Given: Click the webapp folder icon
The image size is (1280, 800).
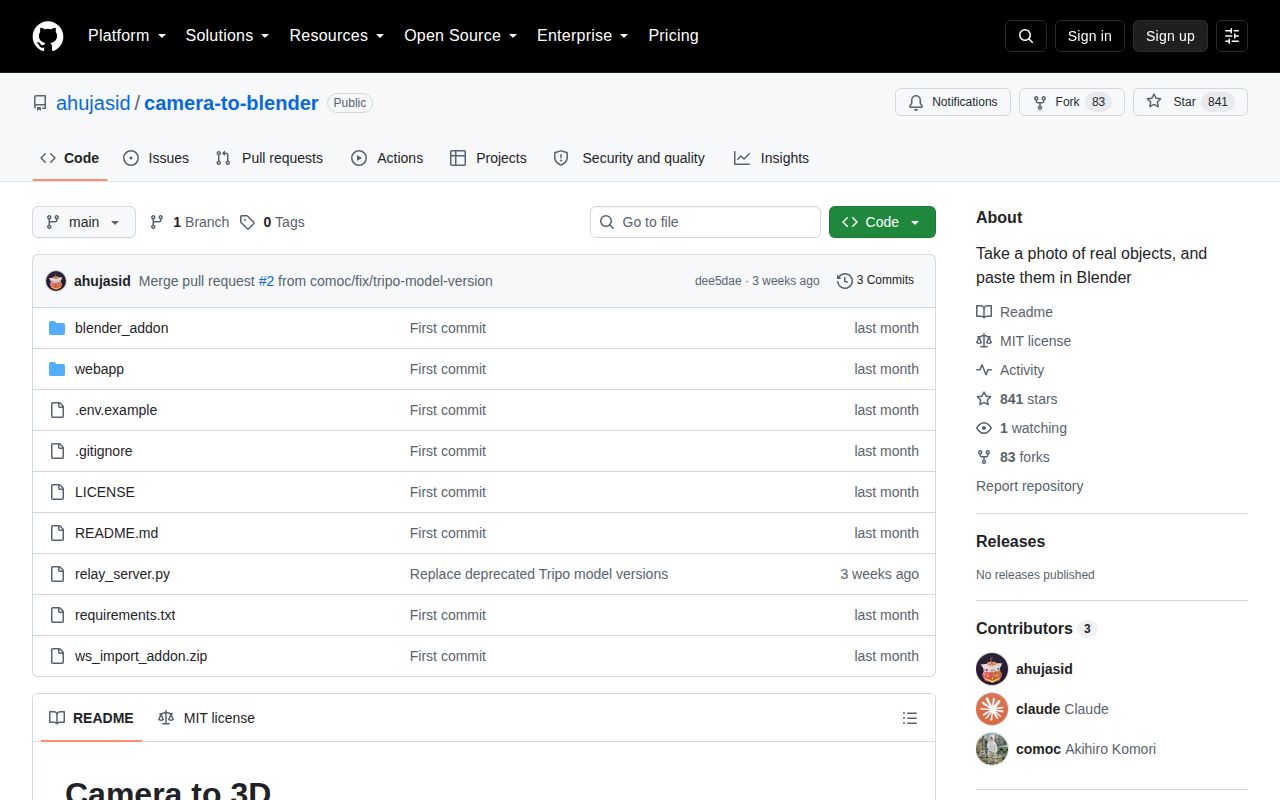Looking at the screenshot, I should coord(57,369).
